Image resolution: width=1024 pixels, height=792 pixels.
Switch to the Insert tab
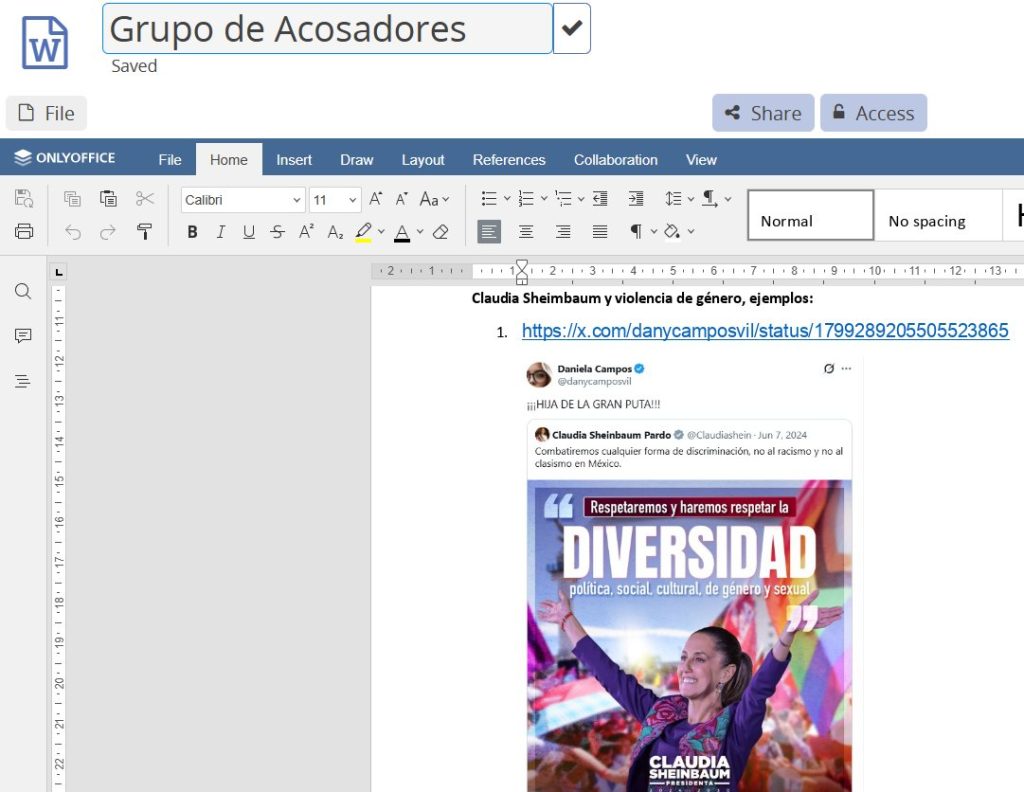tap(294, 160)
